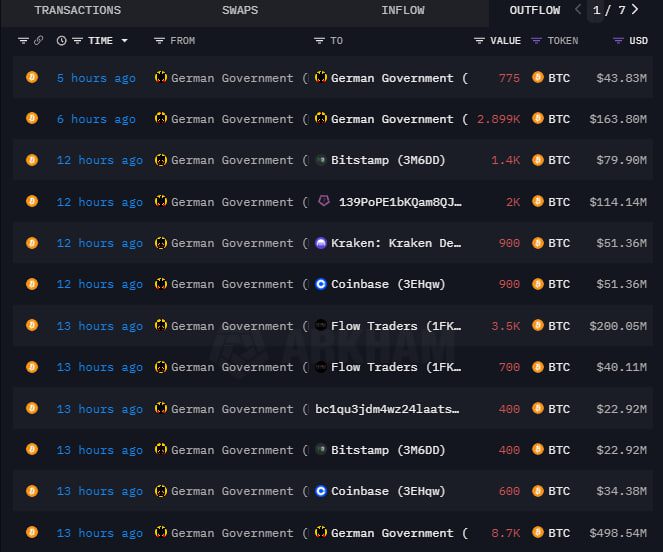Click BTC token label in the 1.4K row

[x=559, y=160]
